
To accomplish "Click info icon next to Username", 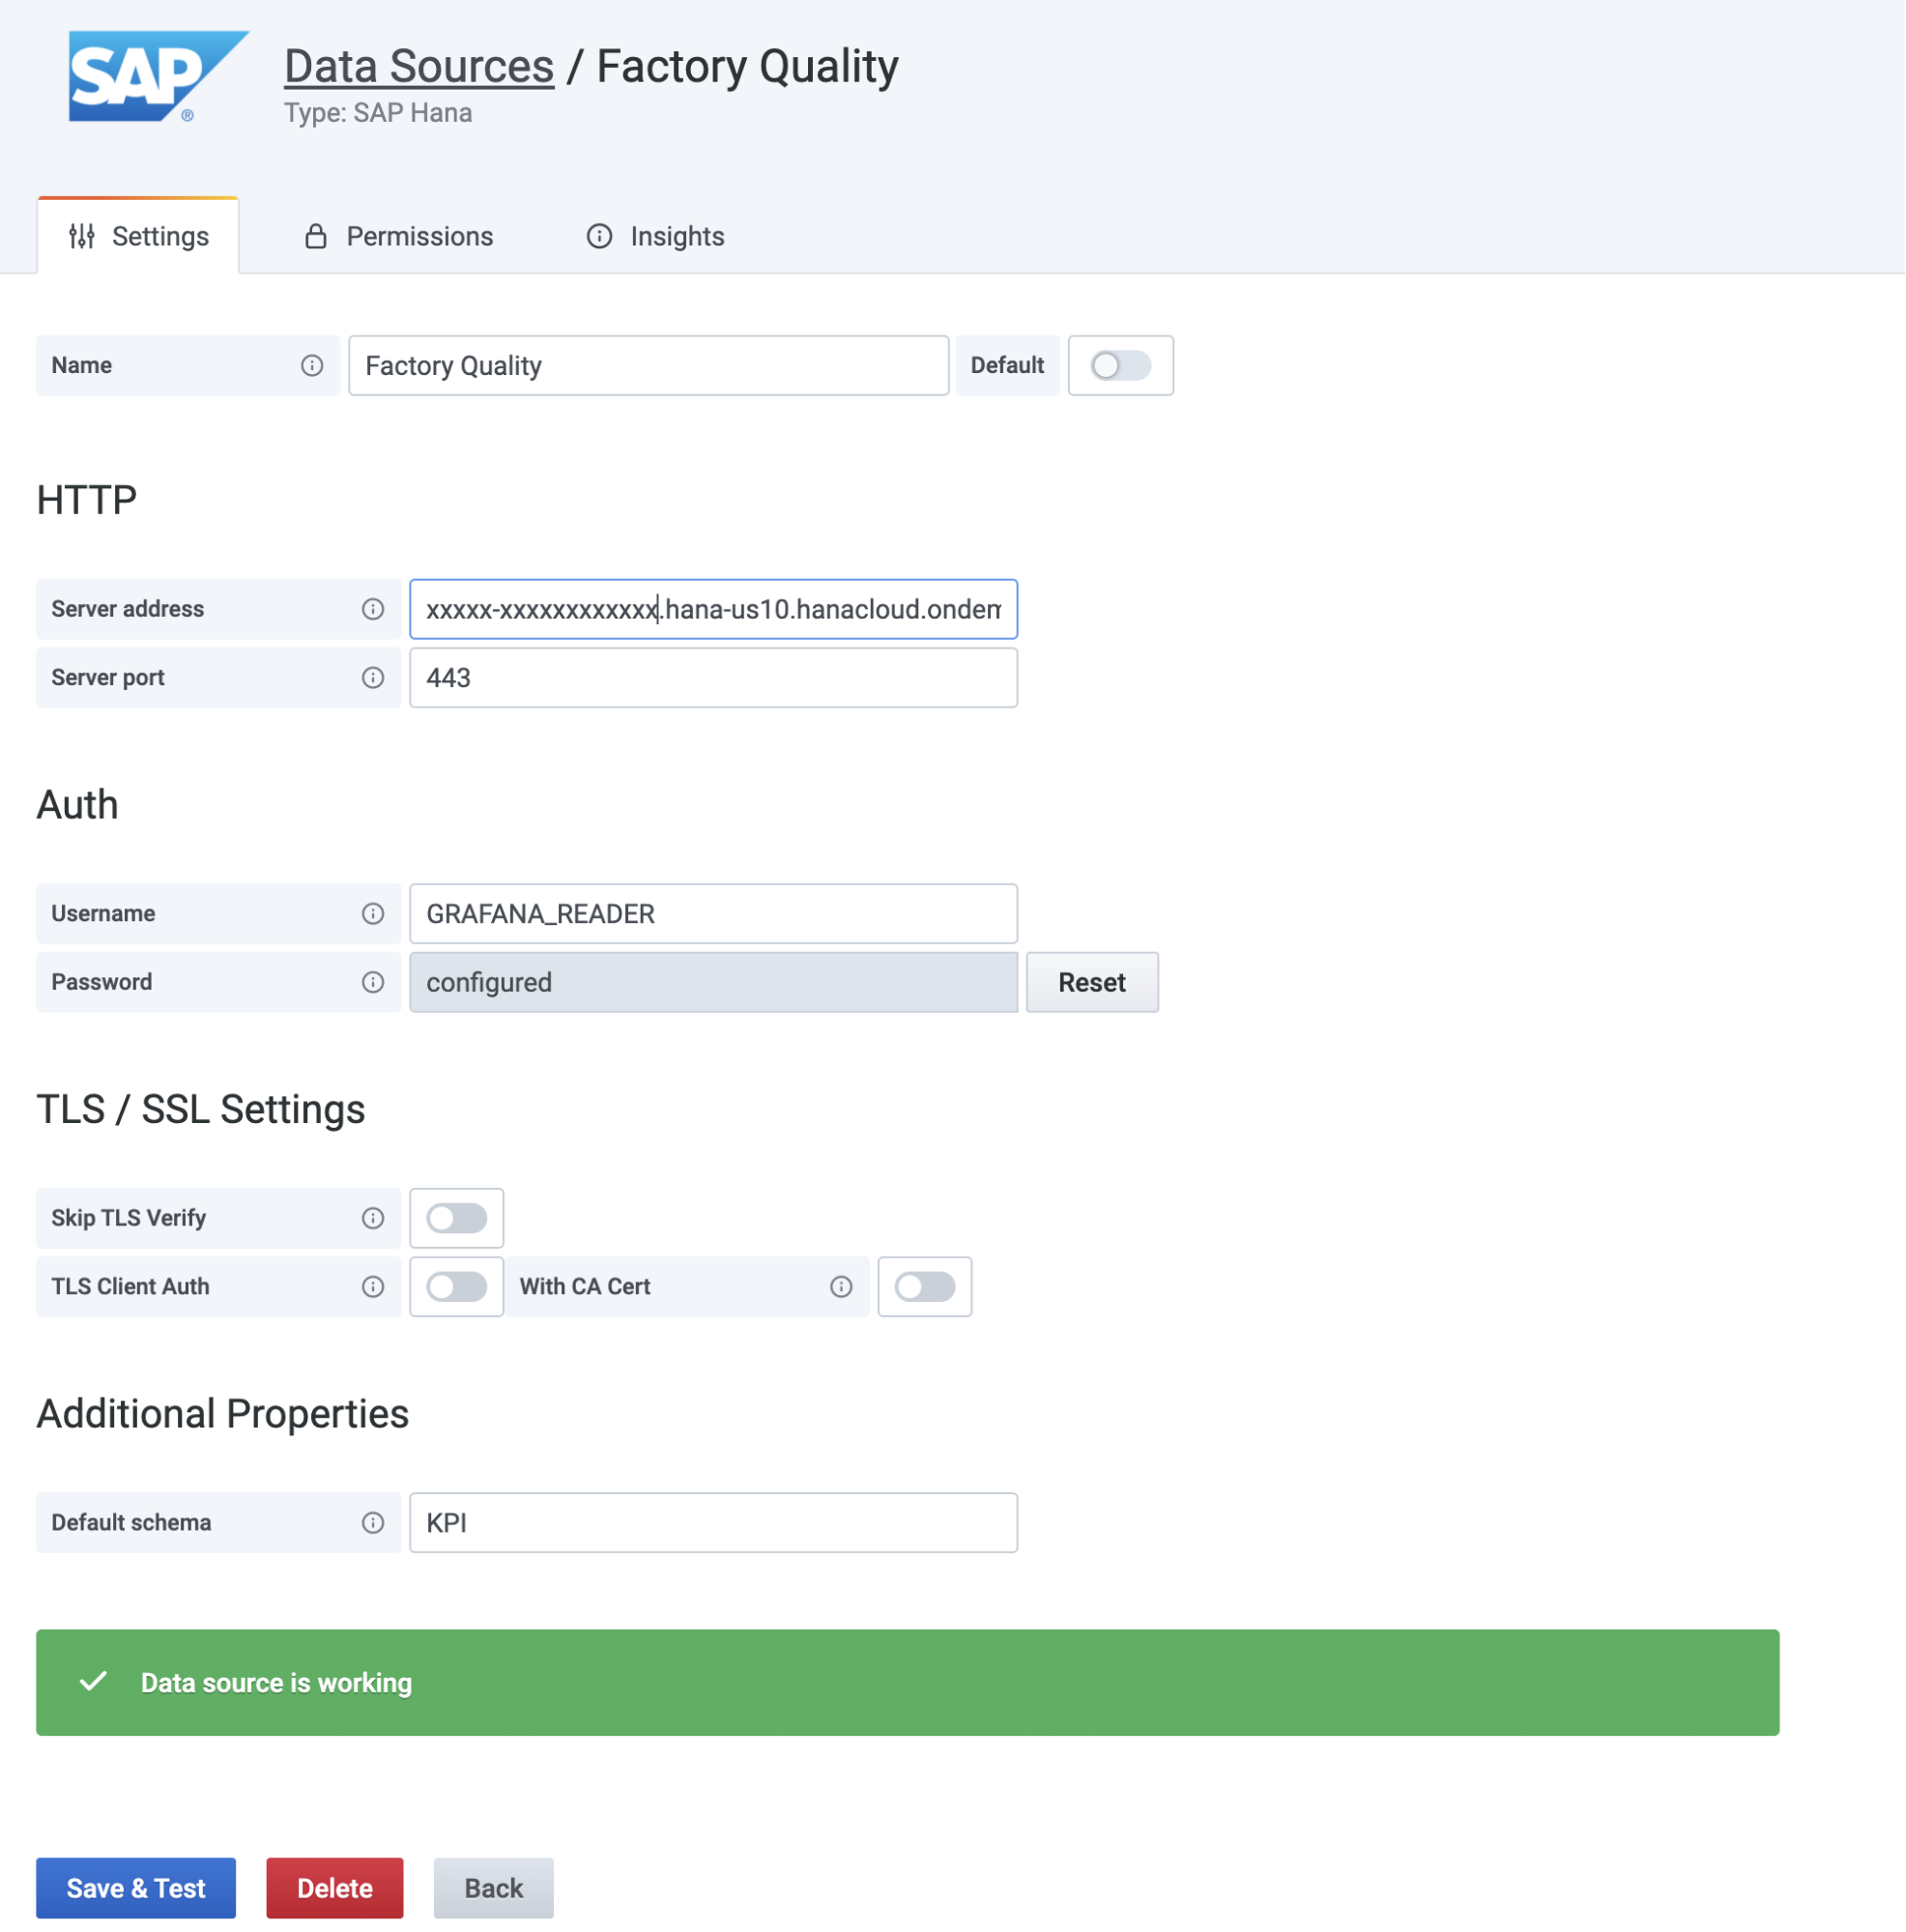I will tap(373, 914).
